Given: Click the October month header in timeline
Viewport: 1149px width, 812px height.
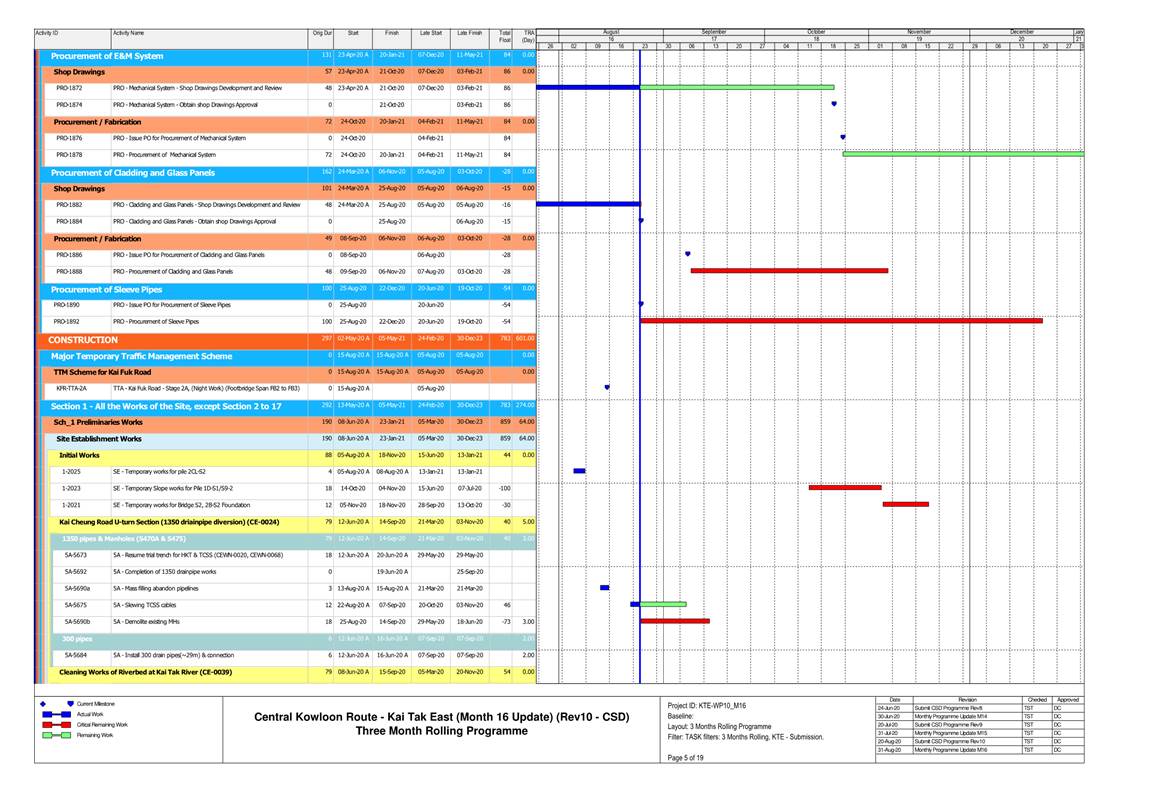Looking at the screenshot, I should [x=816, y=32].
